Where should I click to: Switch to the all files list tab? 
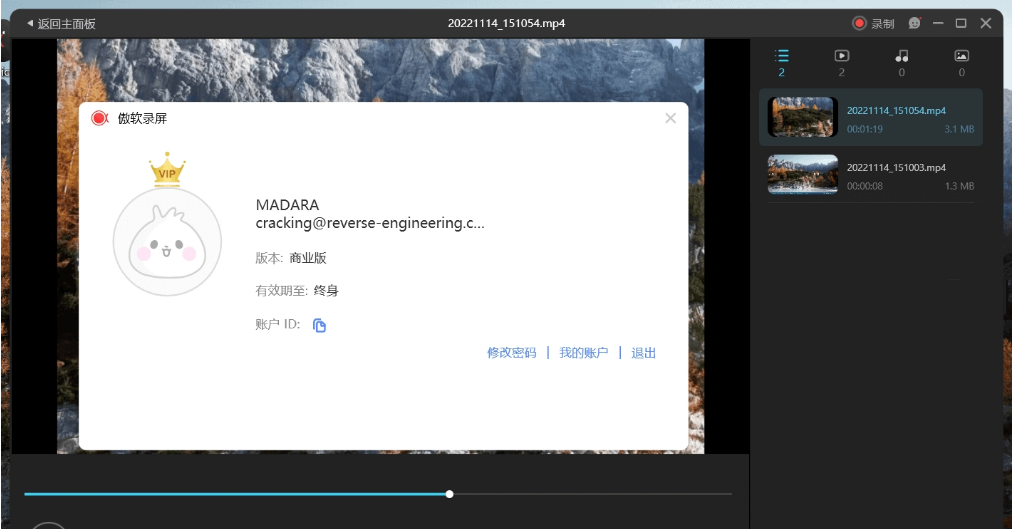pos(782,63)
